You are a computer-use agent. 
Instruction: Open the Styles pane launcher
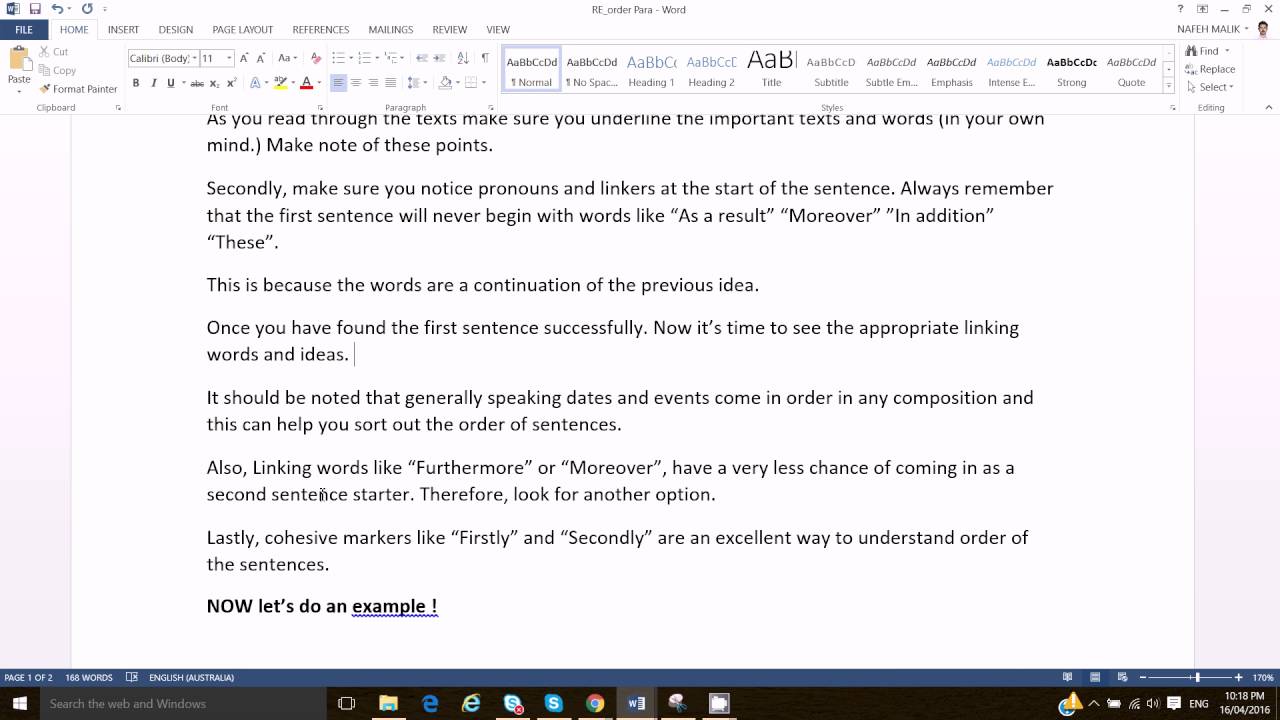[x=1171, y=107]
